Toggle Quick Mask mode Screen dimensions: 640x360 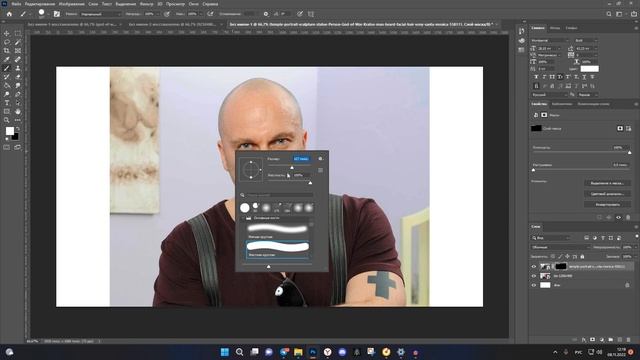(x=7, y=147)
